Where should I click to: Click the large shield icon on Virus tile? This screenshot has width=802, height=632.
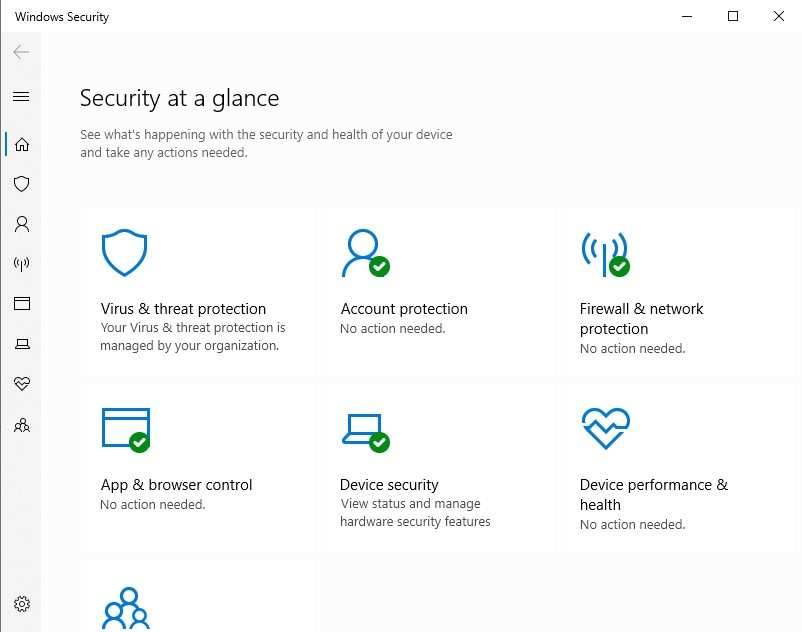pyautogui.click(x=124, y=253)
